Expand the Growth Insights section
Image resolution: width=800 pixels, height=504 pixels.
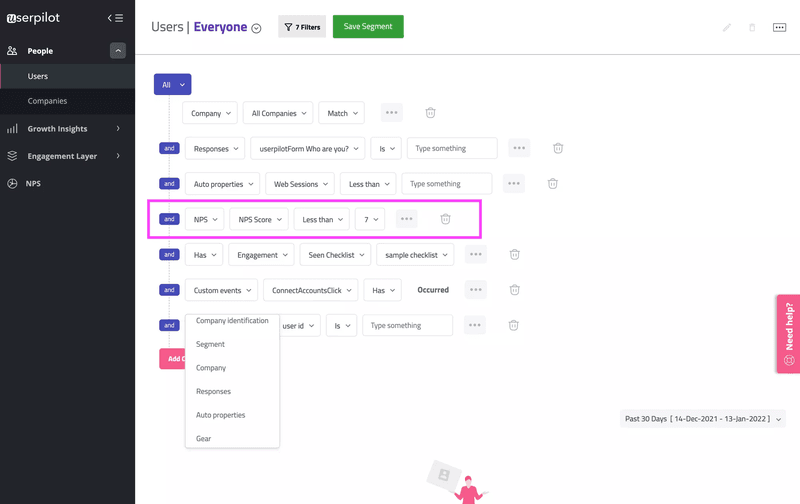pos(118,129)
